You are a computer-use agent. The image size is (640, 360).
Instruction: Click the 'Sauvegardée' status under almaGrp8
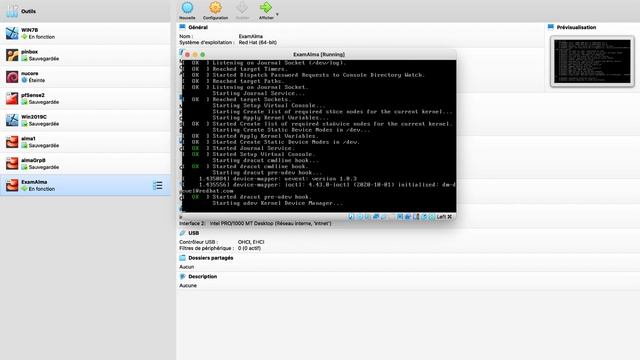click(x=44, y=167)
